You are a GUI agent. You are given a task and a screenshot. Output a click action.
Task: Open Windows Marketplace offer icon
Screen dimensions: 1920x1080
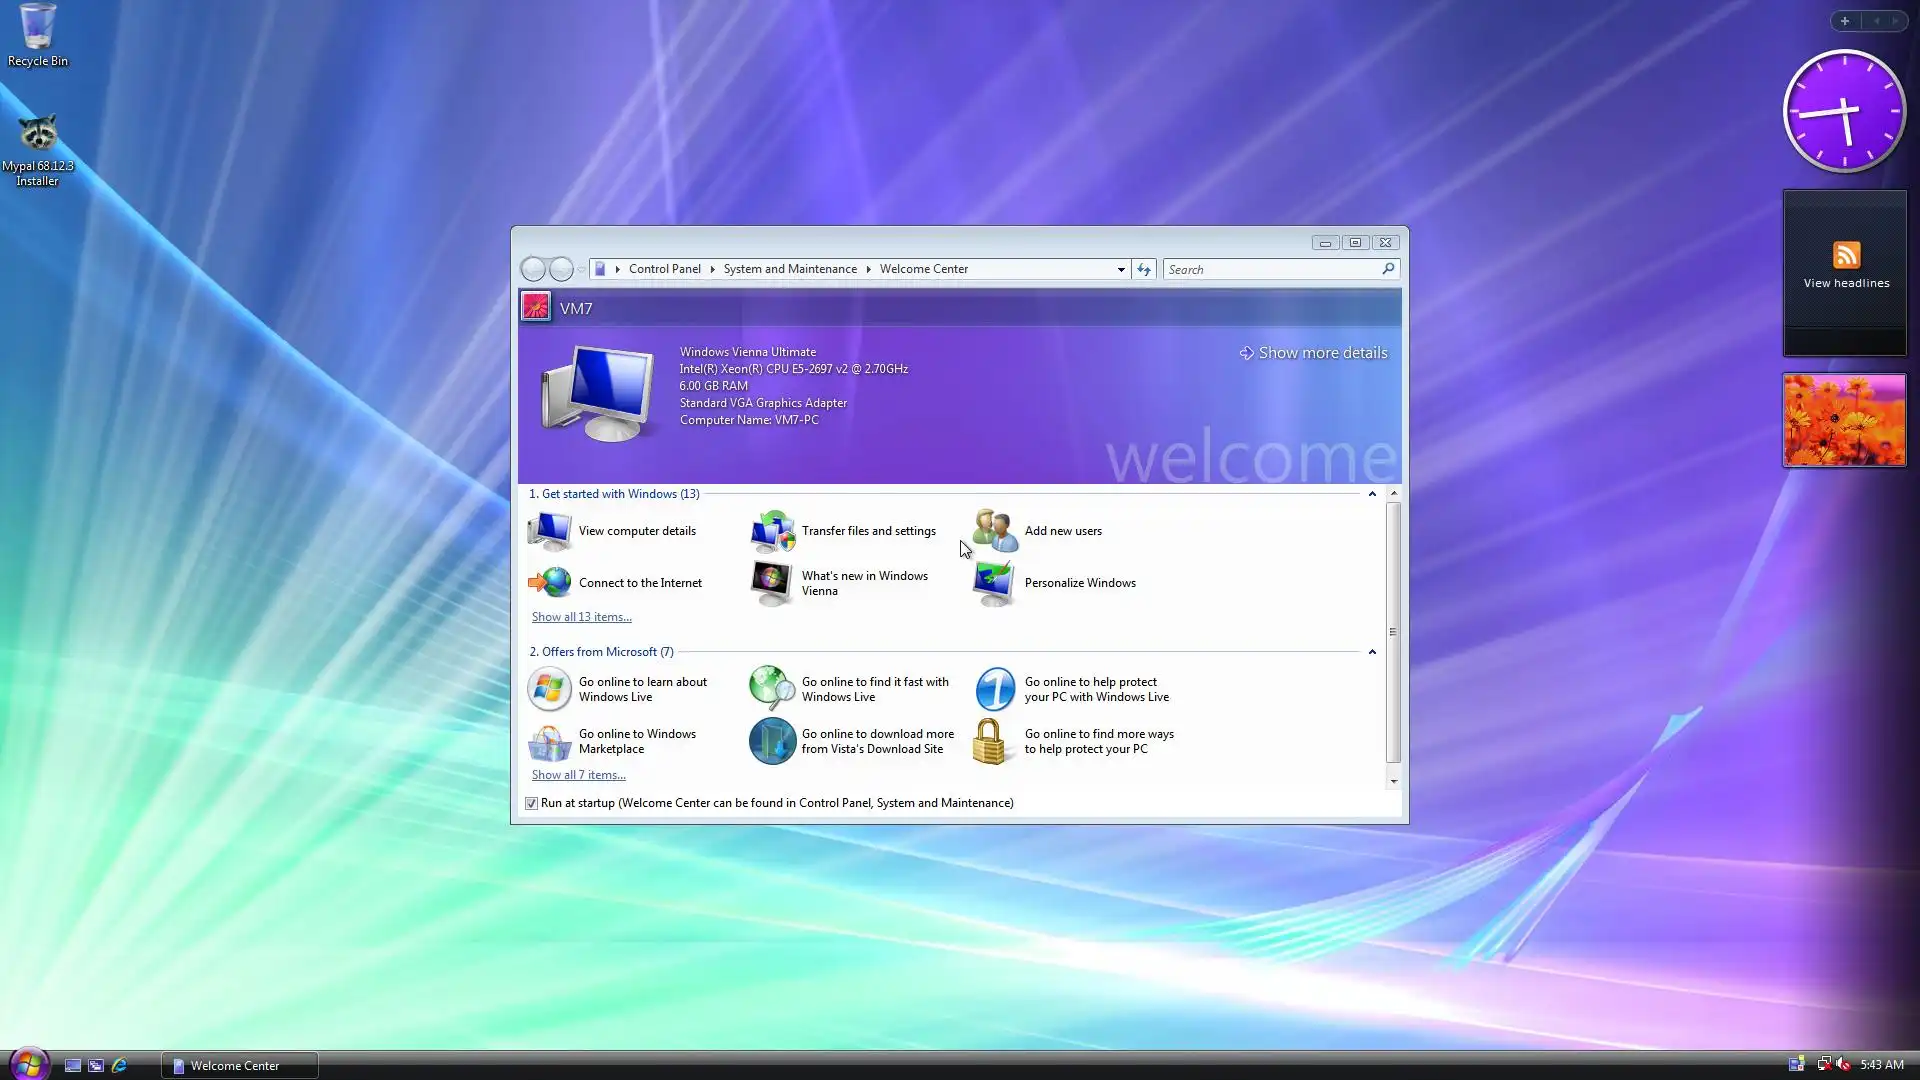point(549,742)
